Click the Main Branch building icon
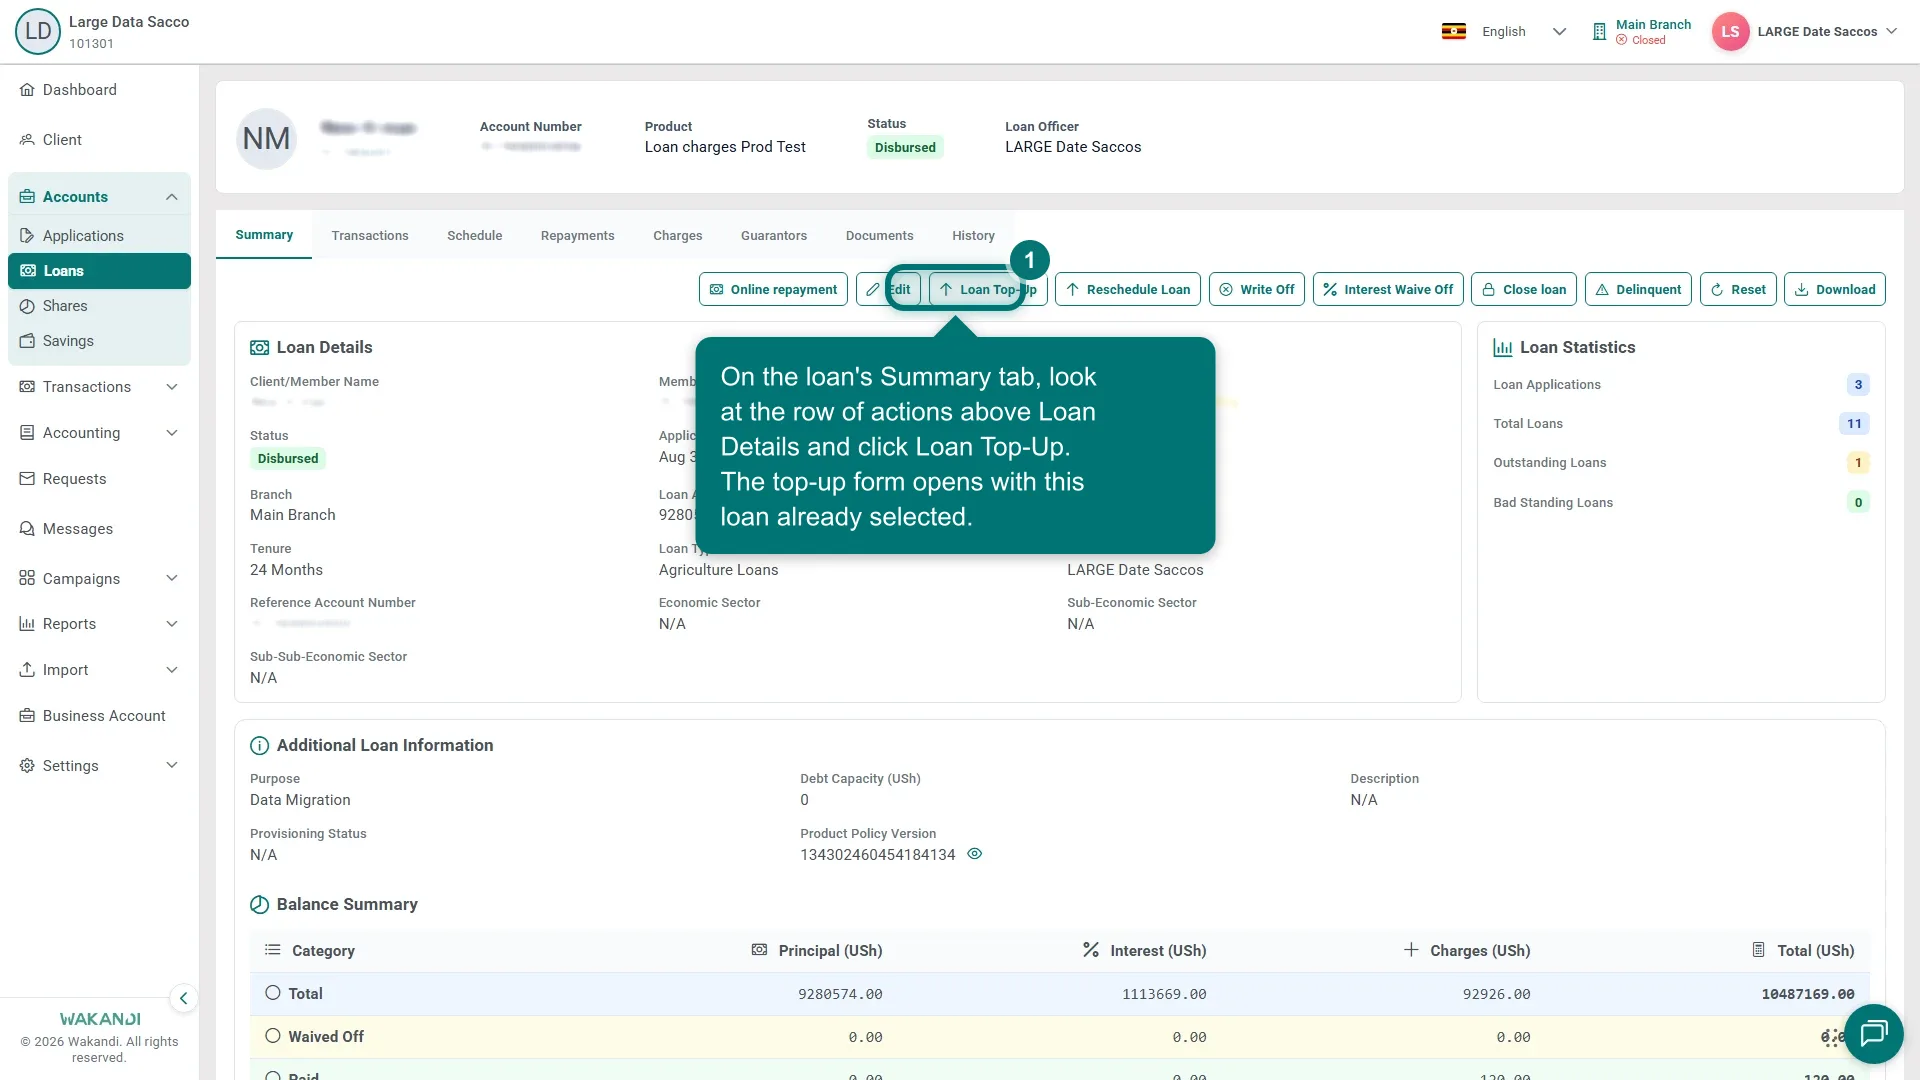This screenshot has width=1920, height=1080. (x=1599, y=32)
